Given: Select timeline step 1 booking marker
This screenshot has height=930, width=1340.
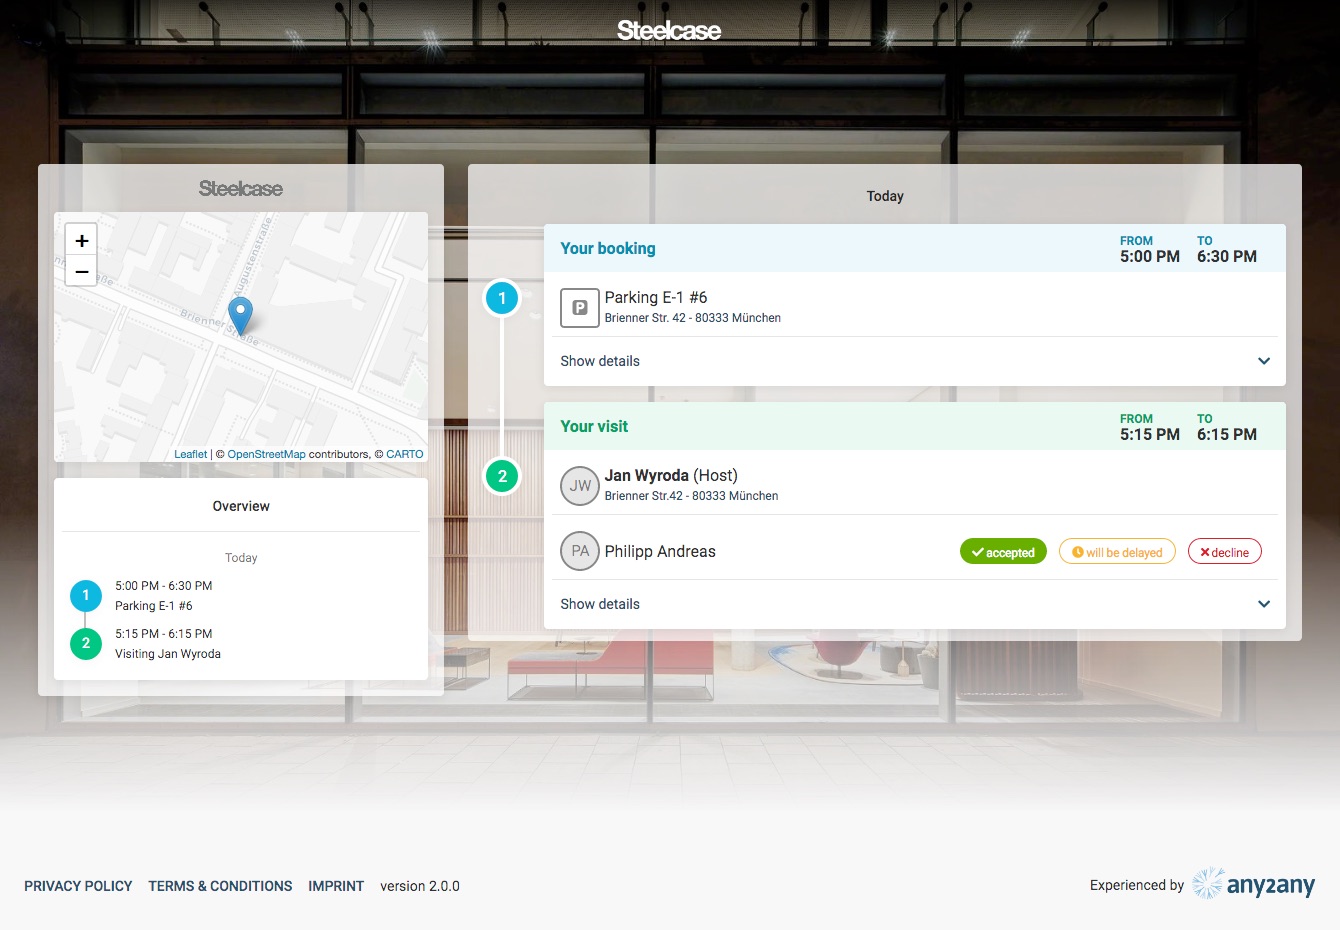Looking at the screenshot, I should (502, 298).
